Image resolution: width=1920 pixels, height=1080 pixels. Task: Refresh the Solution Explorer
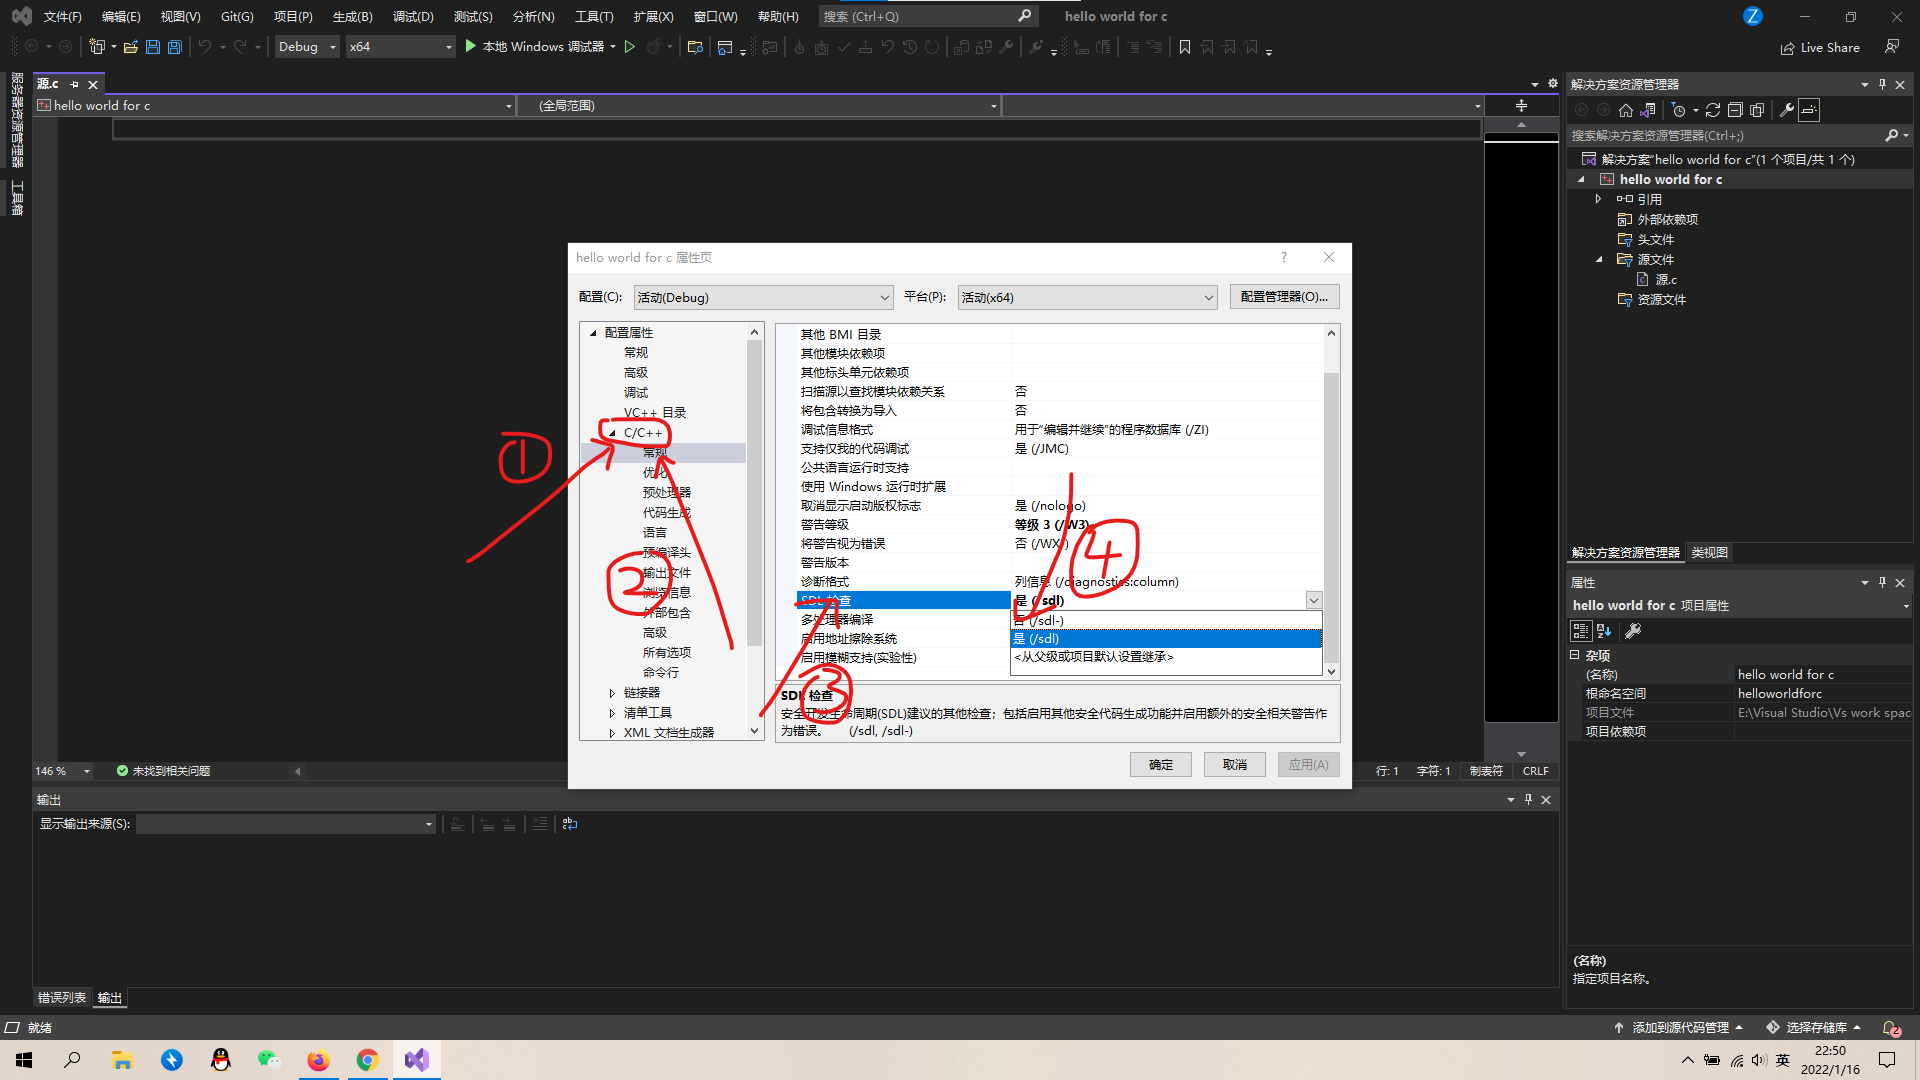click(x=1713, y=110)
